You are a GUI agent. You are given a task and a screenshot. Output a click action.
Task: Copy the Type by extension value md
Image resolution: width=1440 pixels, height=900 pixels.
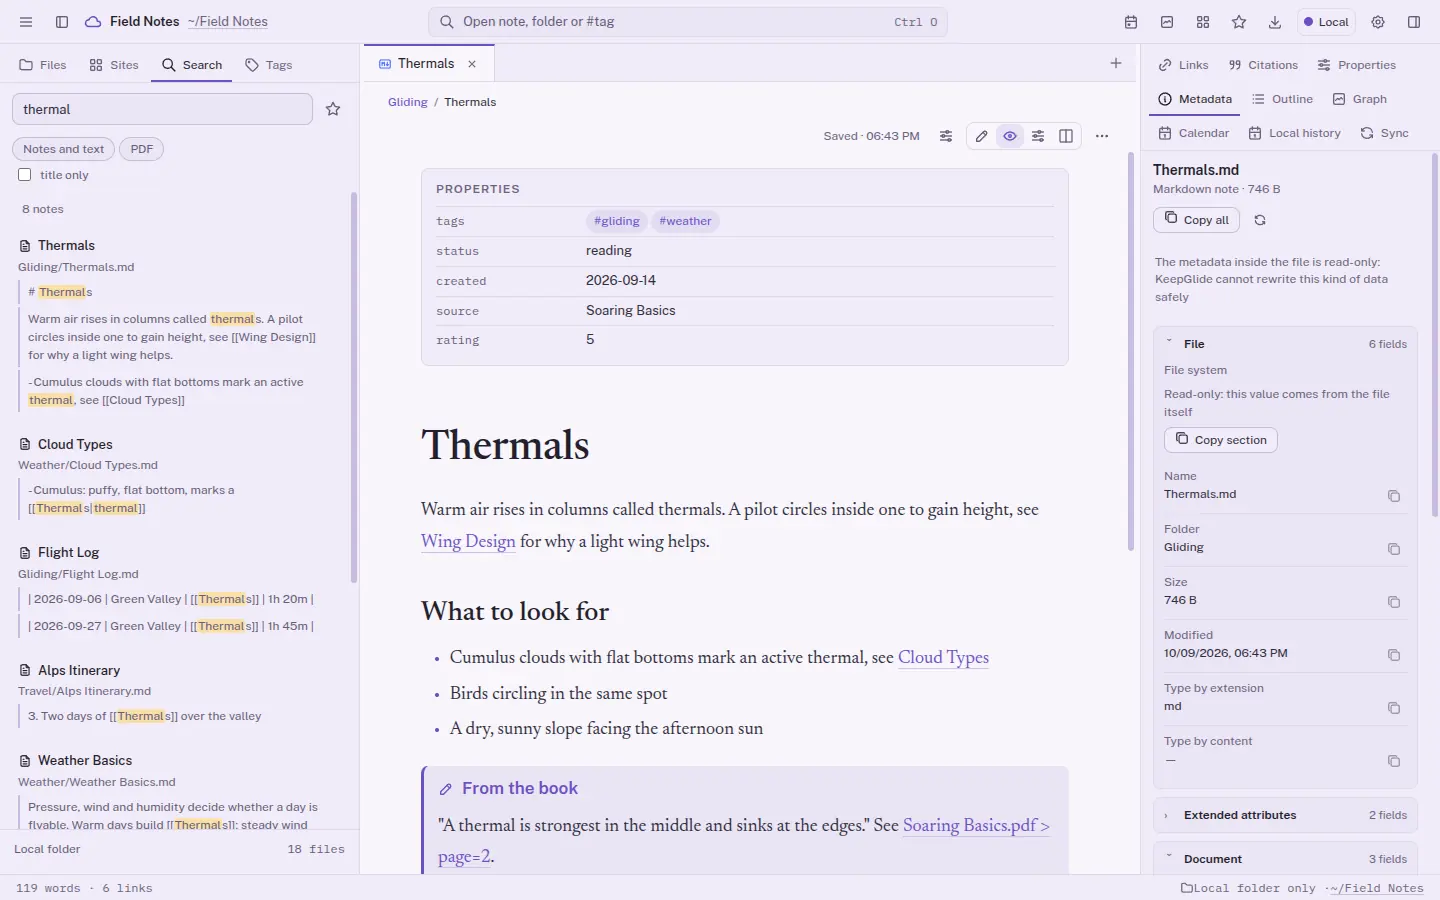click(x=1394, y=708)
